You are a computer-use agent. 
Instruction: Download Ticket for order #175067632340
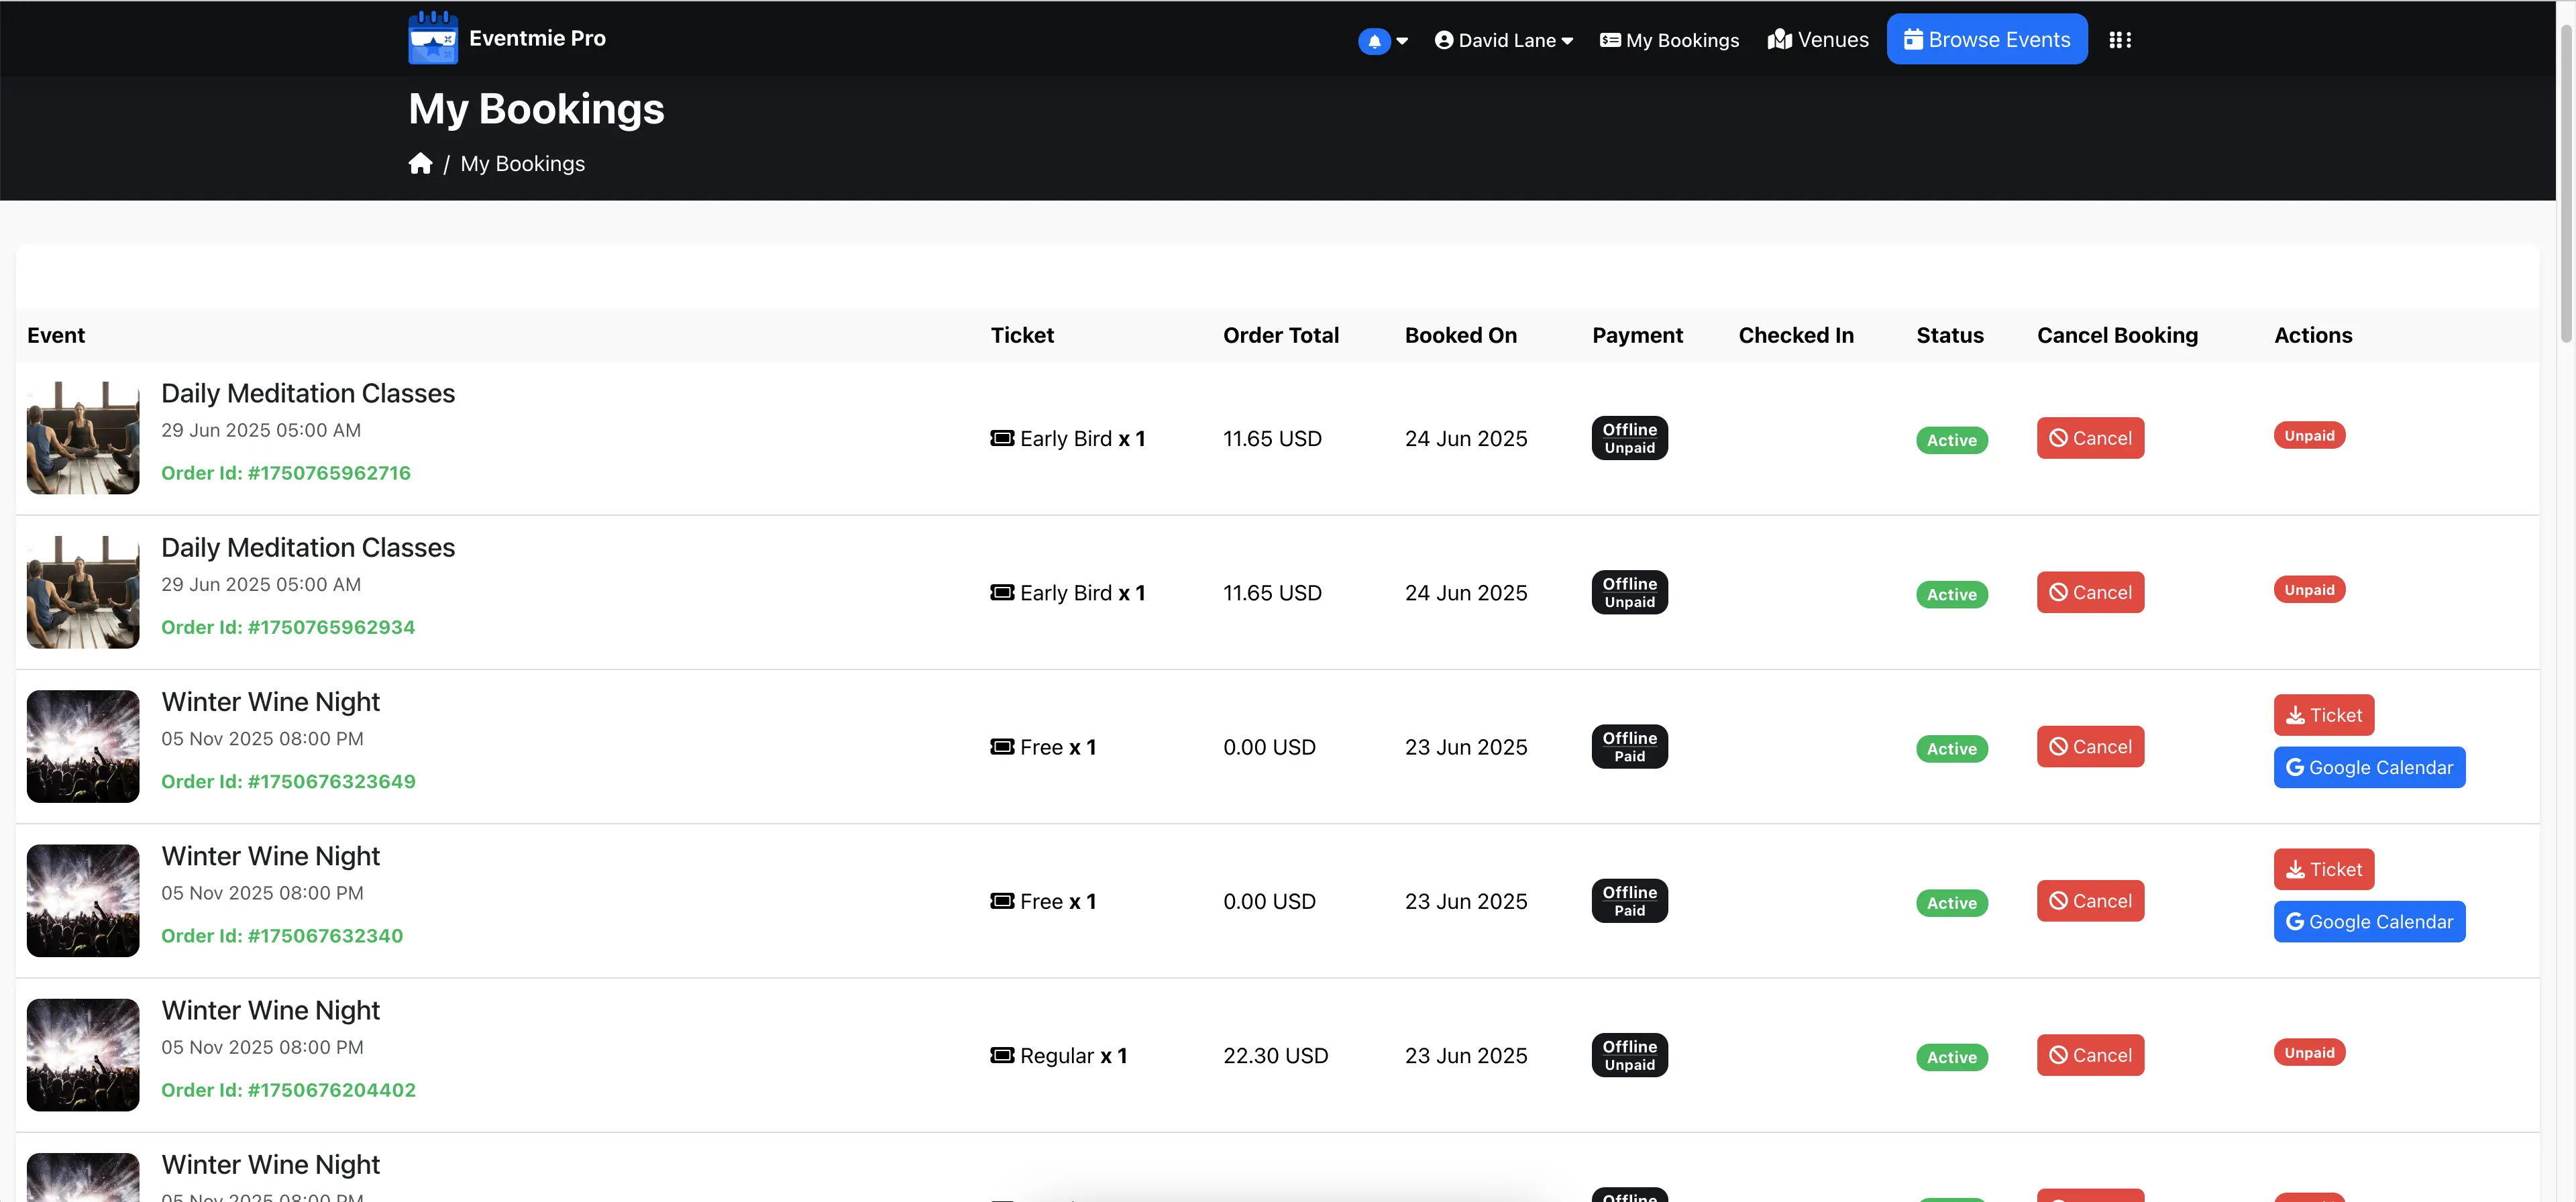(x=2323, y=869)
